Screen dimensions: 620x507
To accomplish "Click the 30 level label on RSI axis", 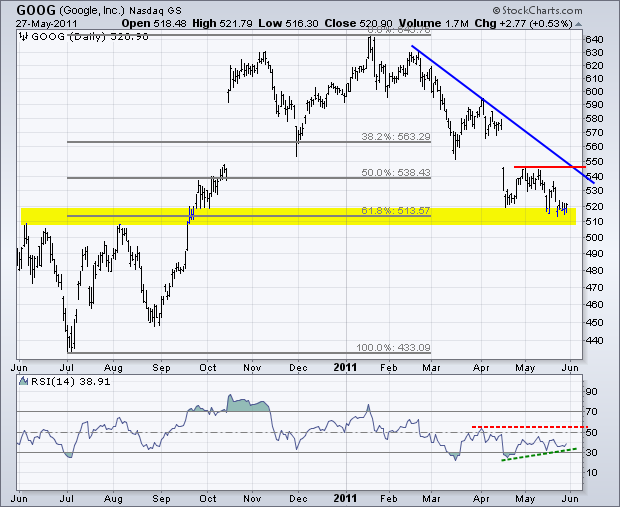I will point(592,452).
